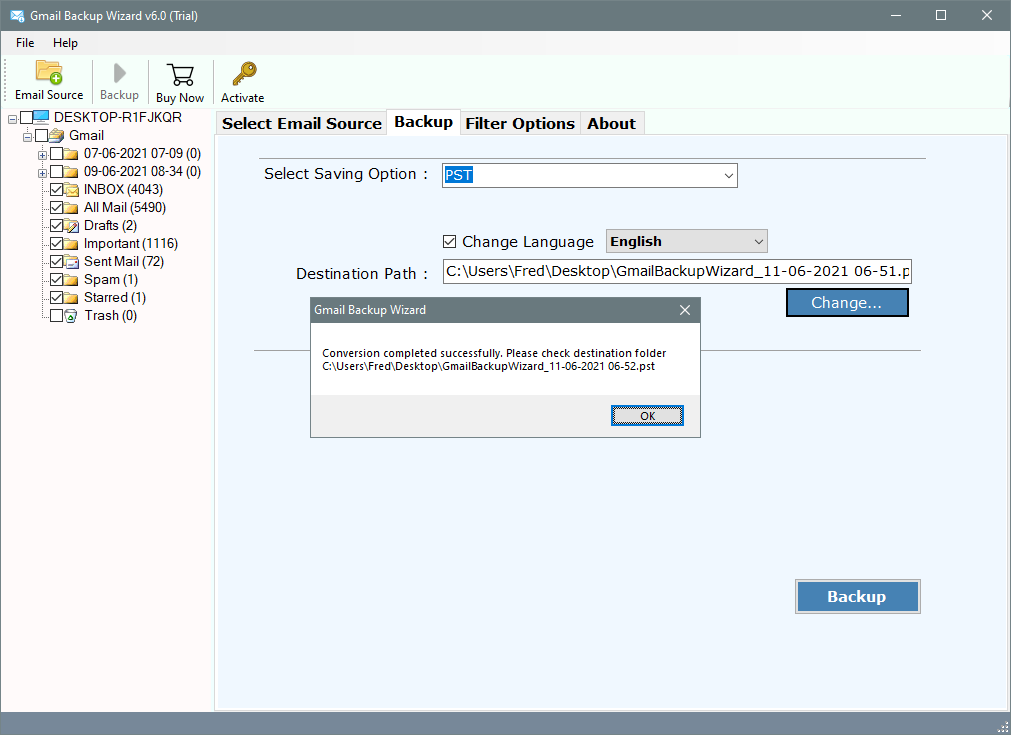
Task: Switch to the Backup tab
Action: pyautogui.click(x=424, y=122)
